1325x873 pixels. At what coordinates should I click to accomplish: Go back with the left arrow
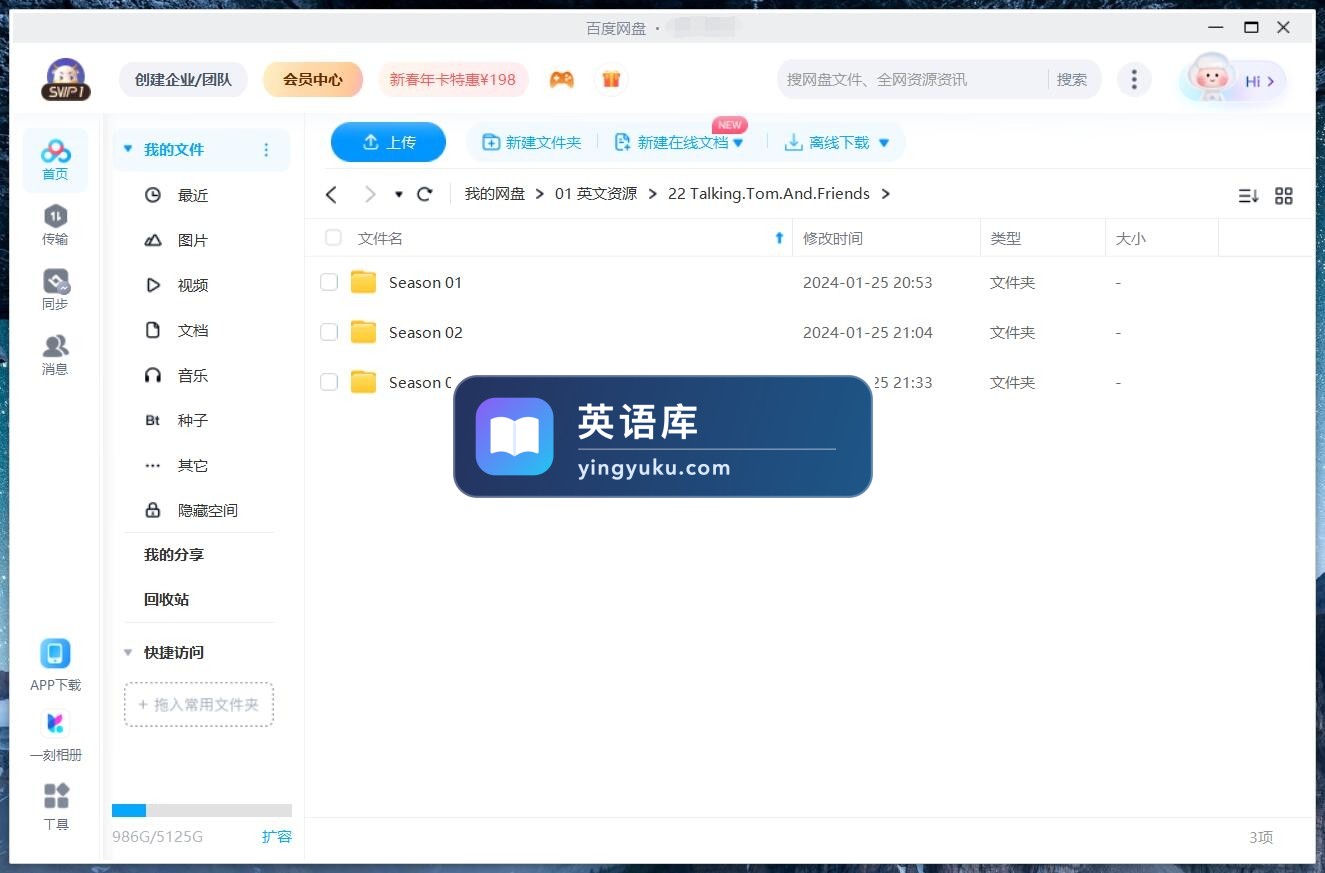point(332,194)
